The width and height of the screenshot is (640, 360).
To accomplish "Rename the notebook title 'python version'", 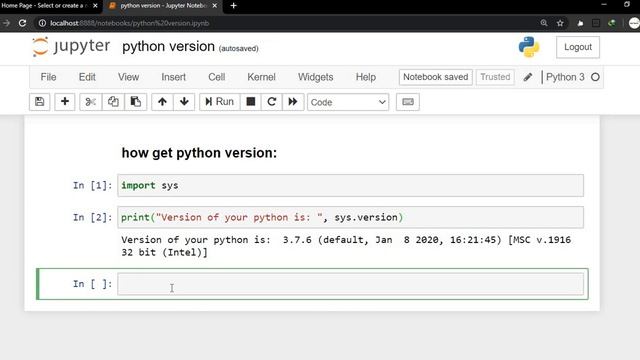I will pyautogui.click(x=168, y=47).
